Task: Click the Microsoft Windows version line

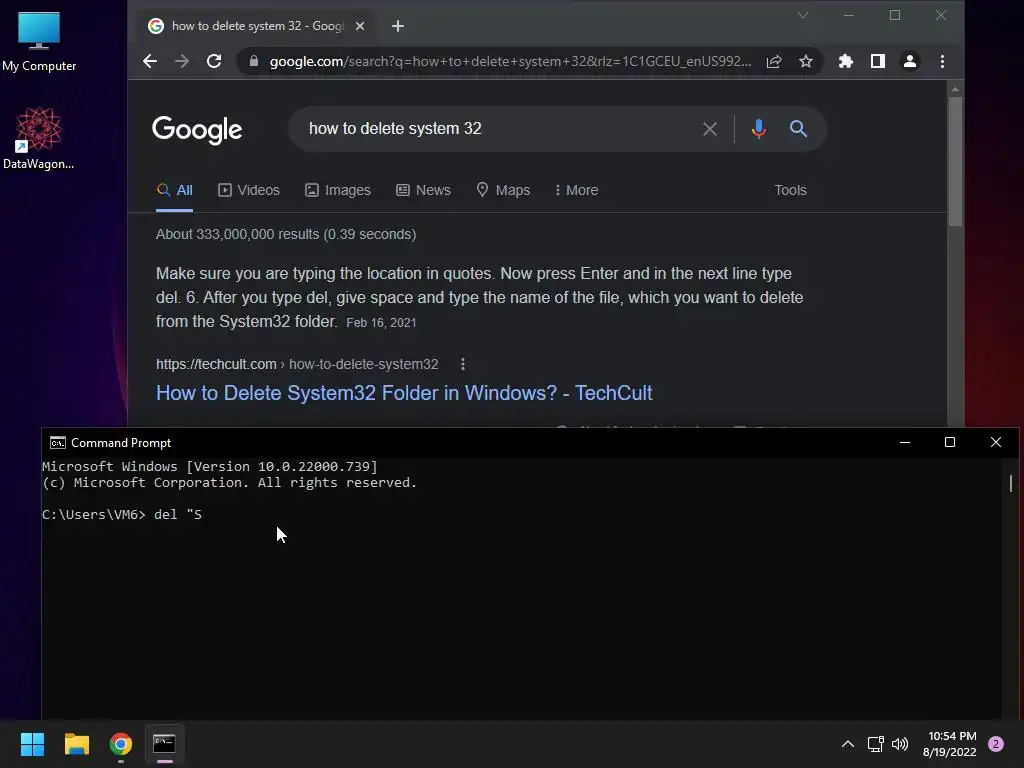Action: click(210, 466)
